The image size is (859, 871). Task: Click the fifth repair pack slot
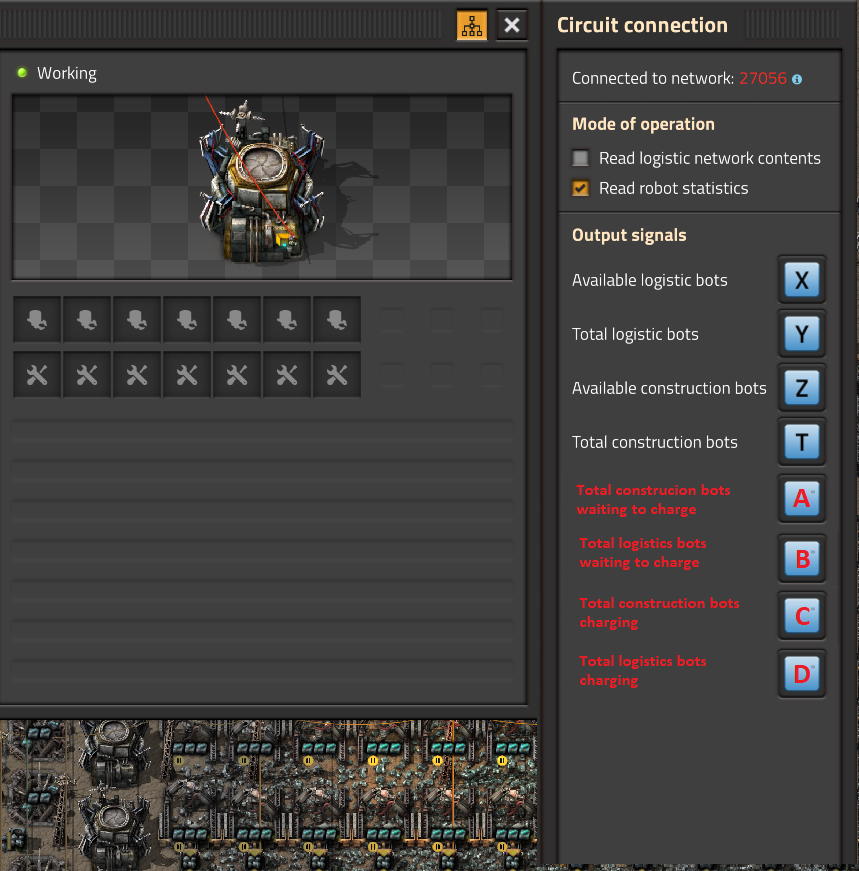(x=237, y=375)
